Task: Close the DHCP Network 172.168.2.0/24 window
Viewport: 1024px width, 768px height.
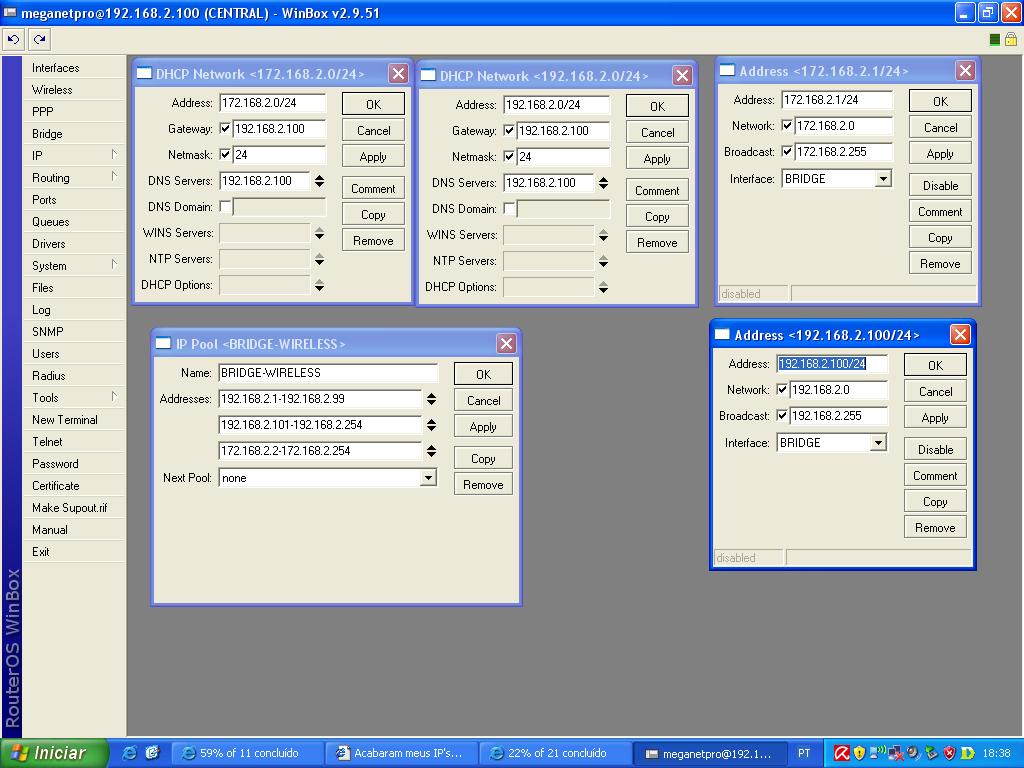Action: click(398, 73)
